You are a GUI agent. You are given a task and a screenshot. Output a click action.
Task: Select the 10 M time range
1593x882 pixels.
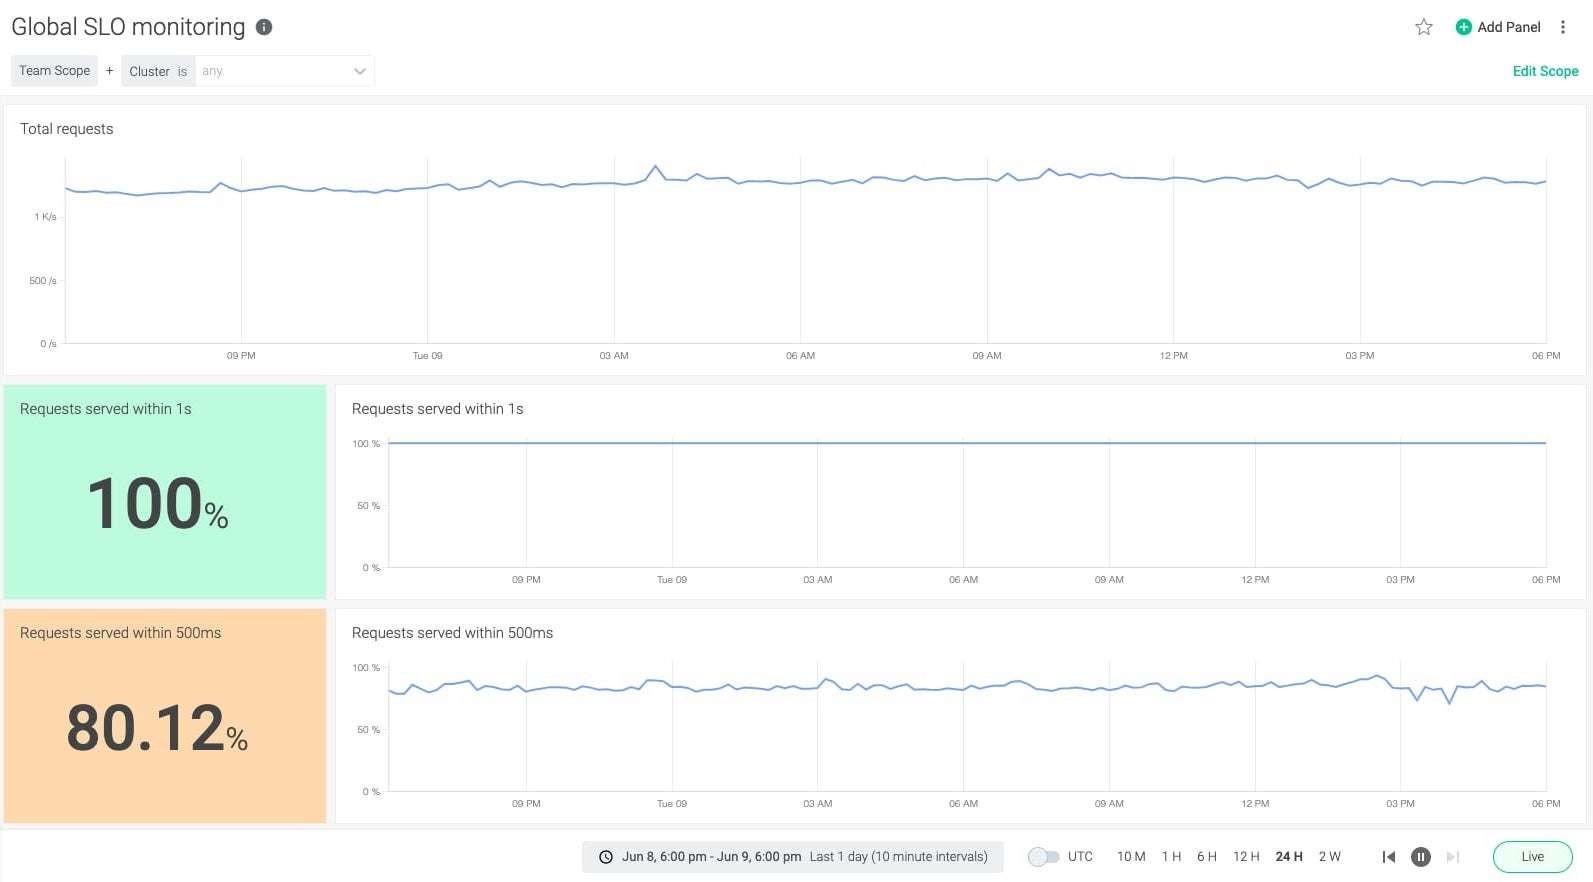1131,857
